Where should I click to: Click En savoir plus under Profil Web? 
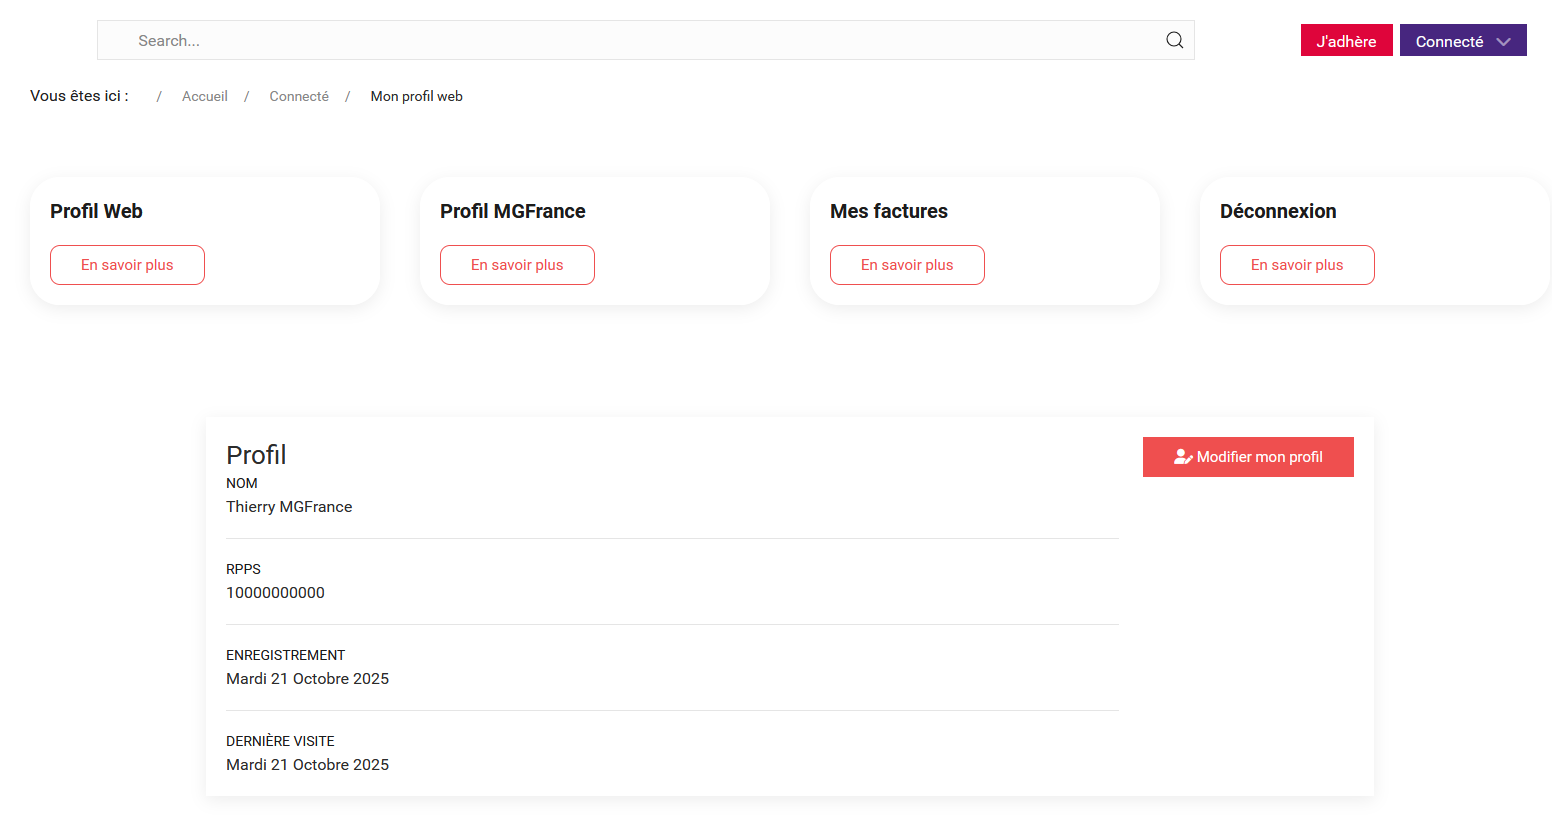pos(127,265)
